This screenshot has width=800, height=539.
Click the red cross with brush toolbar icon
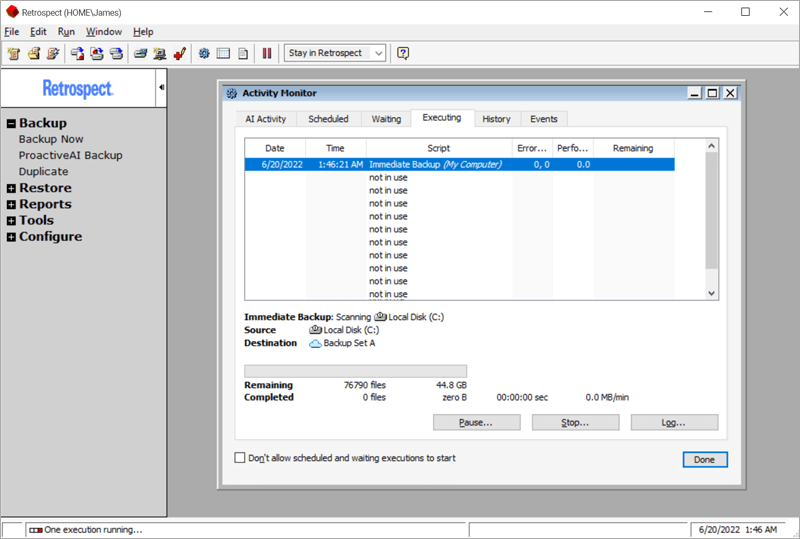pos(179,53)
